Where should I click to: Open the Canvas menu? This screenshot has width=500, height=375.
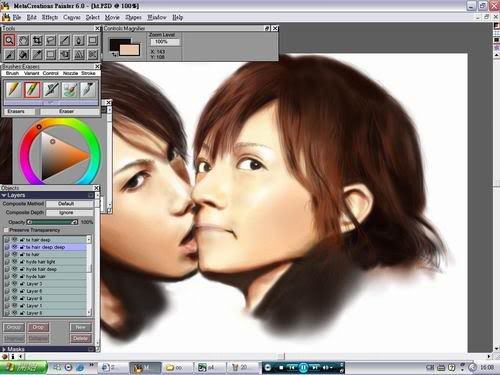click(x=72, y=17)
